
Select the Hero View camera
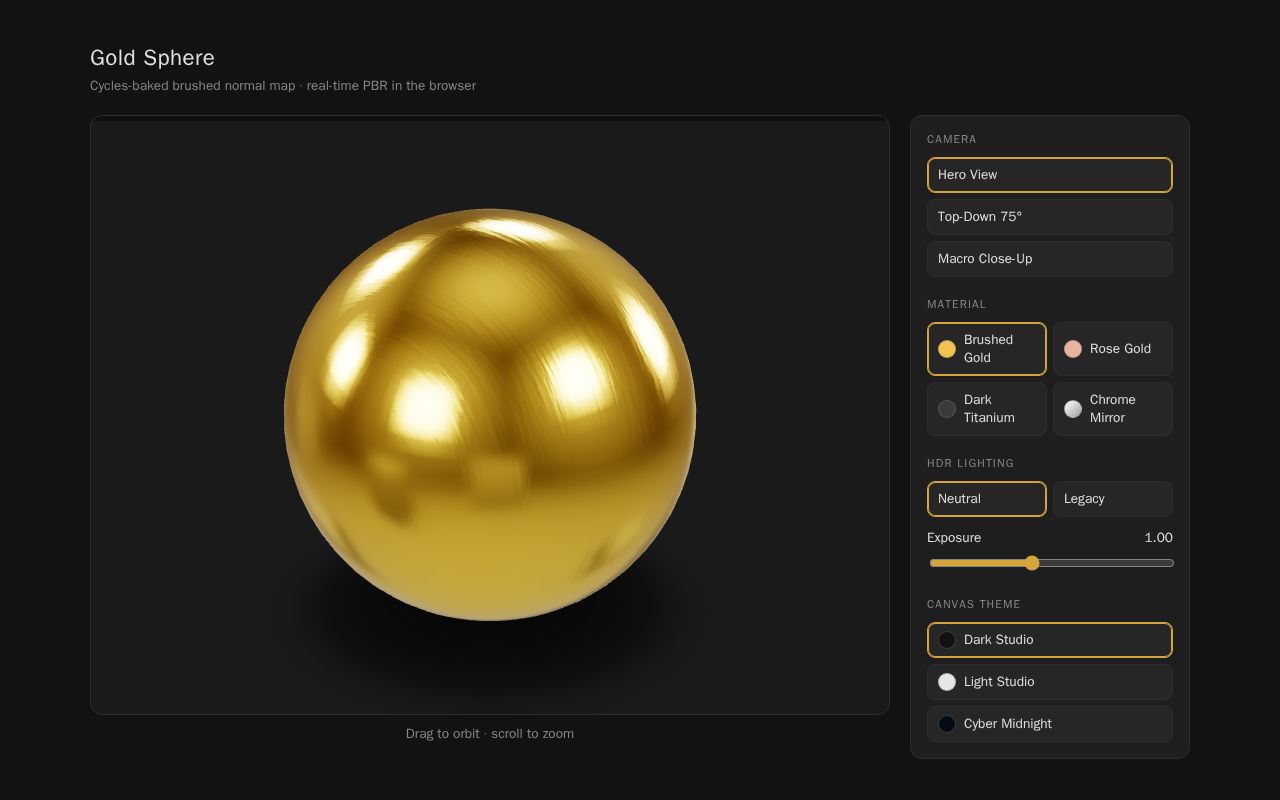pos(1049,175)
